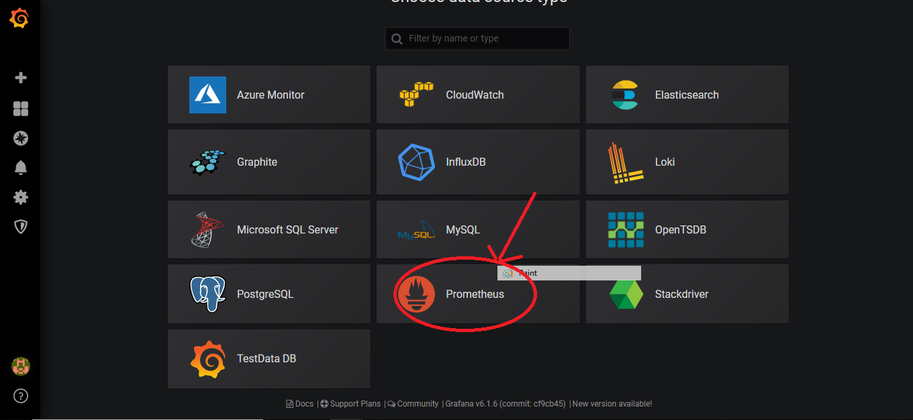Open the Alerting bell icon
The width and height of the screenshot is (913, 420).
20,168
